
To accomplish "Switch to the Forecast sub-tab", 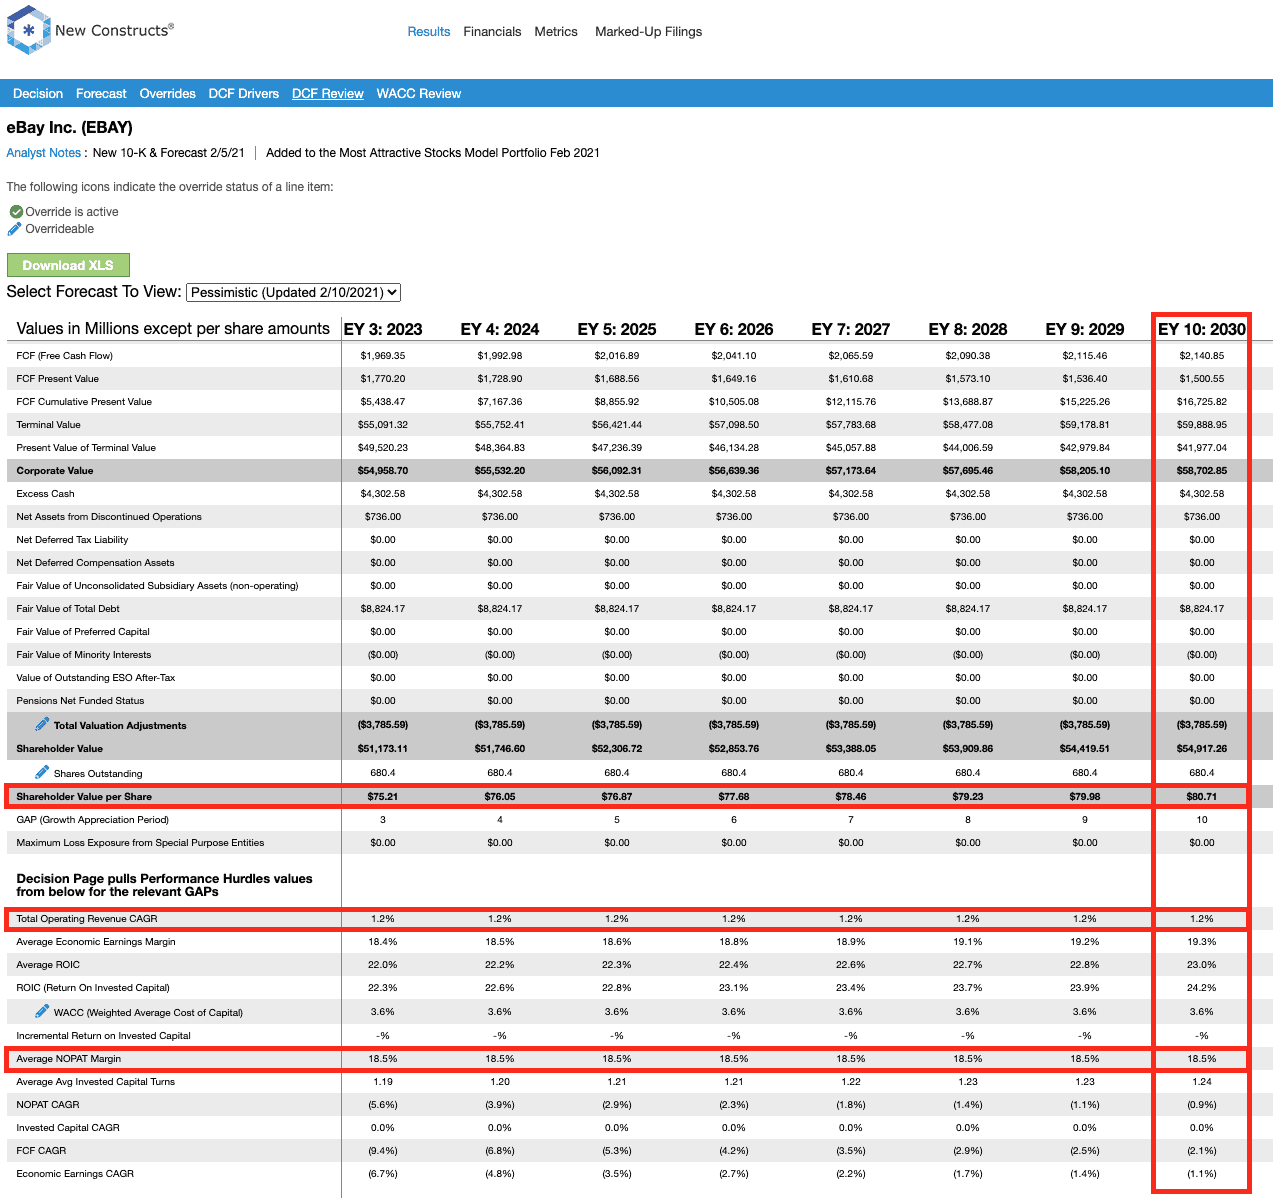I will [101, 94].
